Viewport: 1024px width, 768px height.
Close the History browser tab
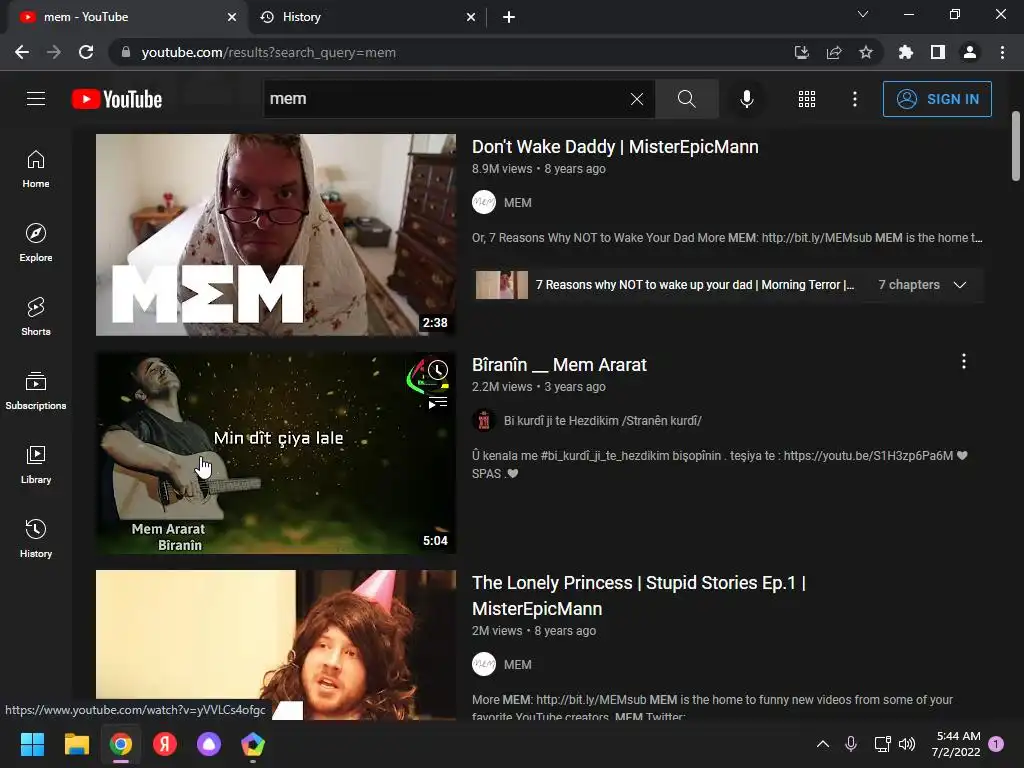tap(471, 17)
